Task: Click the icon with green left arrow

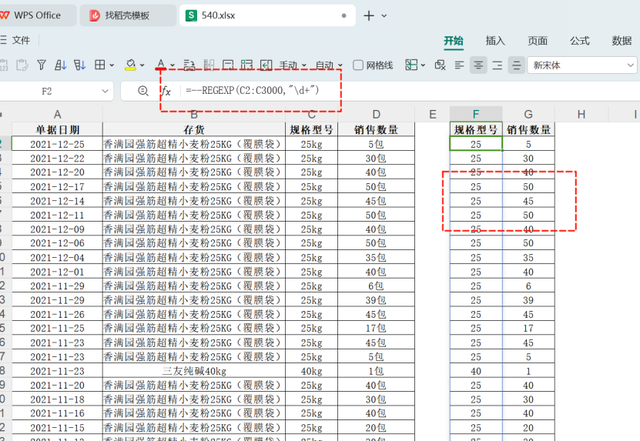Action: (266, 65)
